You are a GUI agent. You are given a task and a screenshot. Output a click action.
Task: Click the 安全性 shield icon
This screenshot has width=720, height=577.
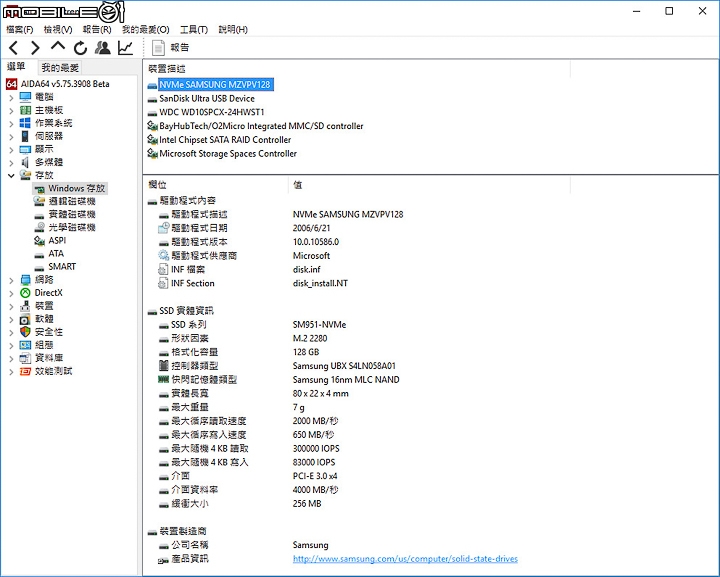25,332
